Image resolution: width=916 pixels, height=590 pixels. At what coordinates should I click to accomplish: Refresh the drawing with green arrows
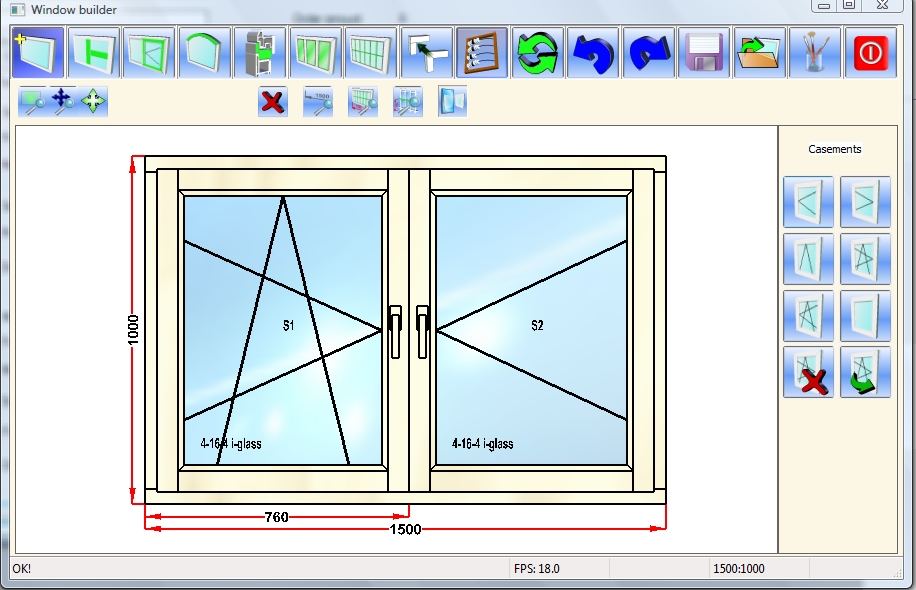coord(537,53)
